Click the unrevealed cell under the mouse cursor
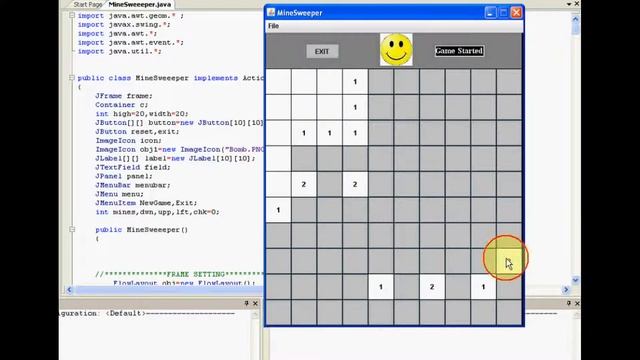The width and height of the screenshot is (640, 360). pos(509,261)
